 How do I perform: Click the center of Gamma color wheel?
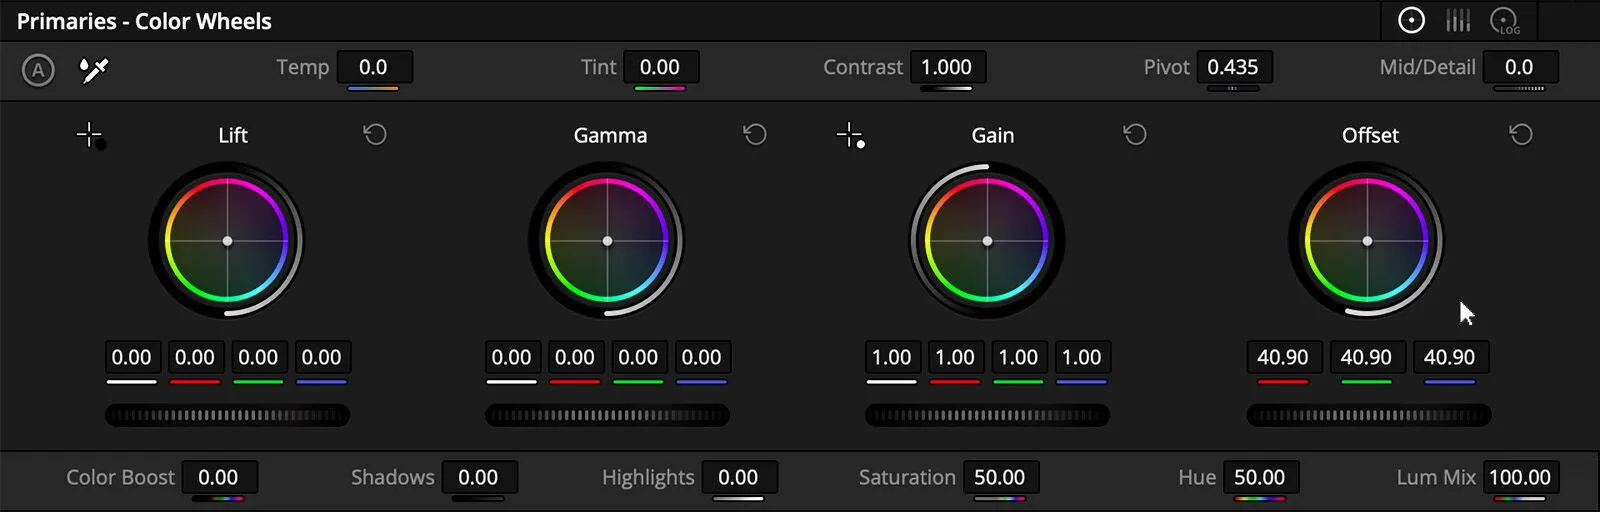[607, 241]
